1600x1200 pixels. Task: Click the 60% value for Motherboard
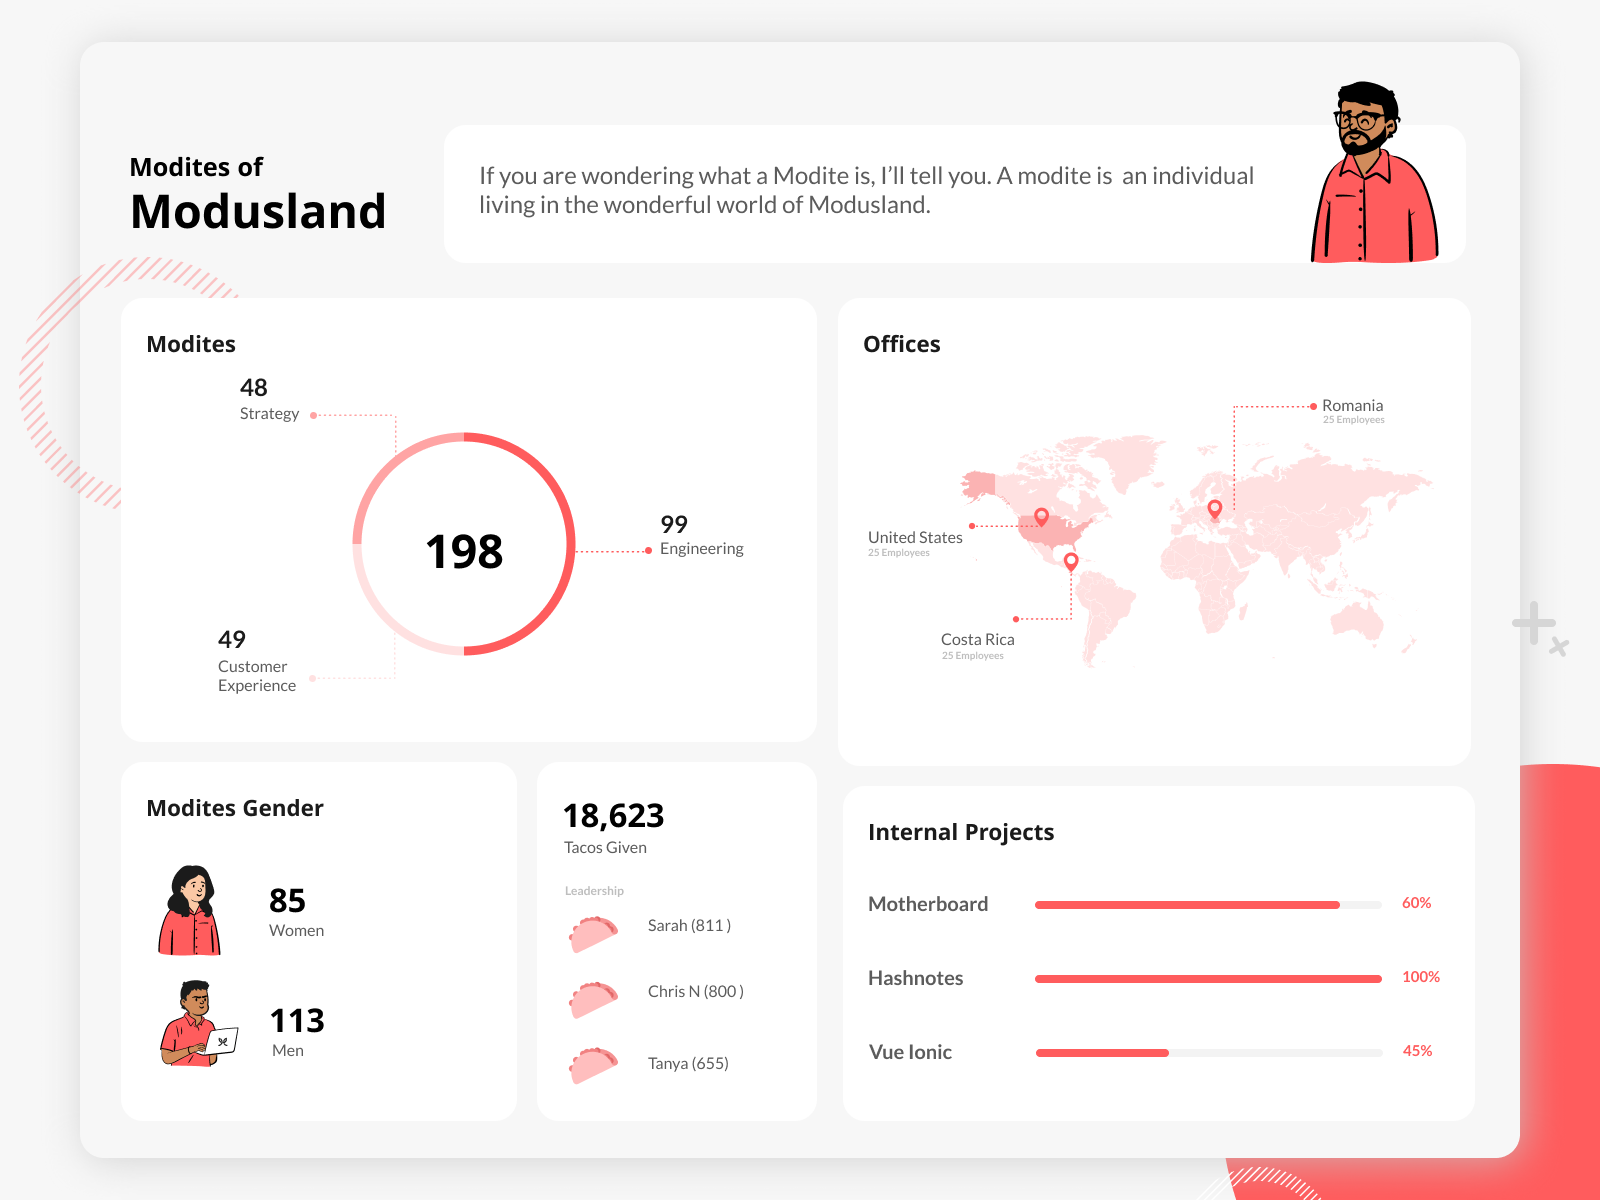pos(1416,903)
